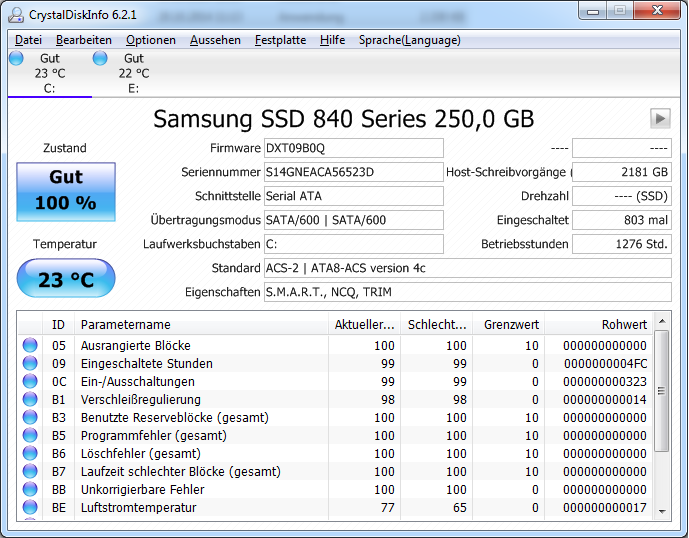Select the Ausrangierte Blöcke parameter name
The height and width of the screenshot is (538, 689).
pos(135,345)
